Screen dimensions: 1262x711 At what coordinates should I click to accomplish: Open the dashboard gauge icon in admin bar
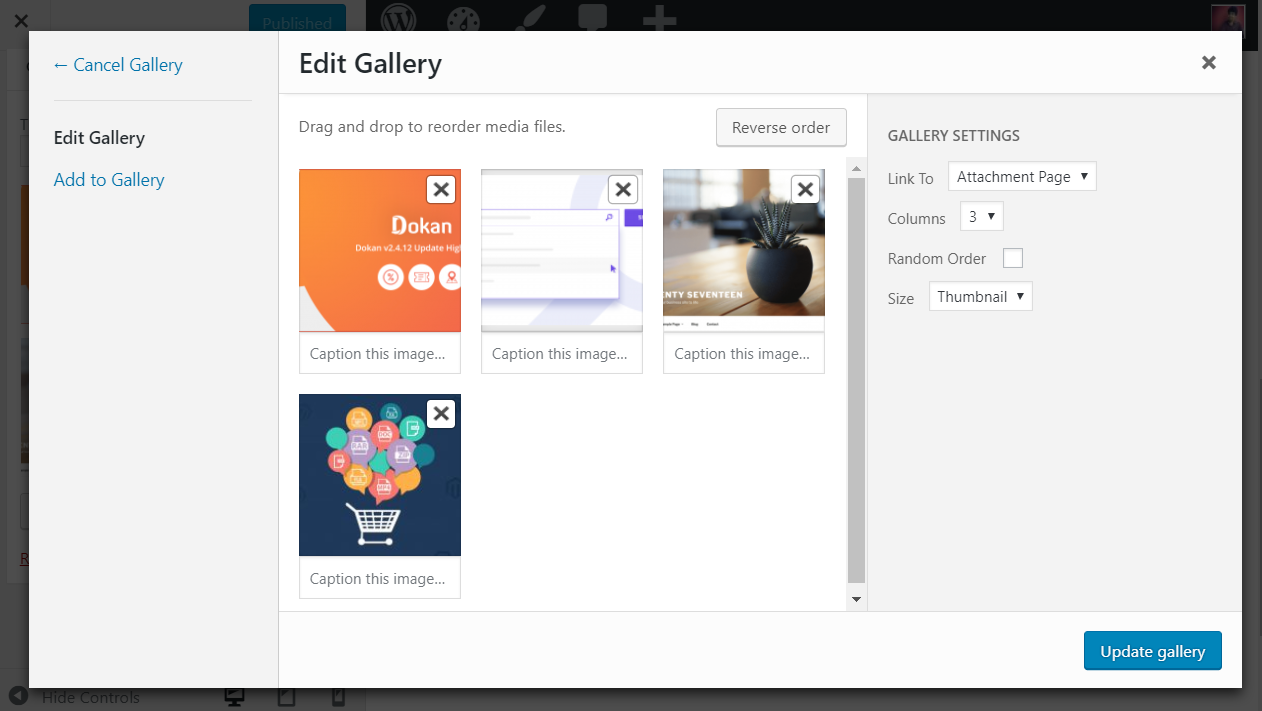click(463, 19)
